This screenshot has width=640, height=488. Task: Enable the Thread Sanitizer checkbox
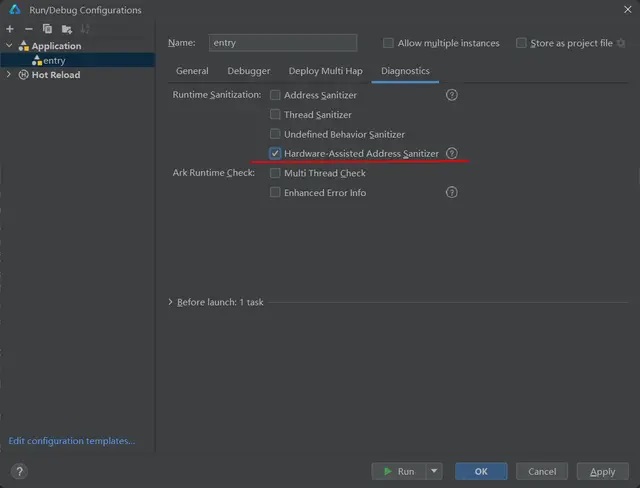[275, 115]
